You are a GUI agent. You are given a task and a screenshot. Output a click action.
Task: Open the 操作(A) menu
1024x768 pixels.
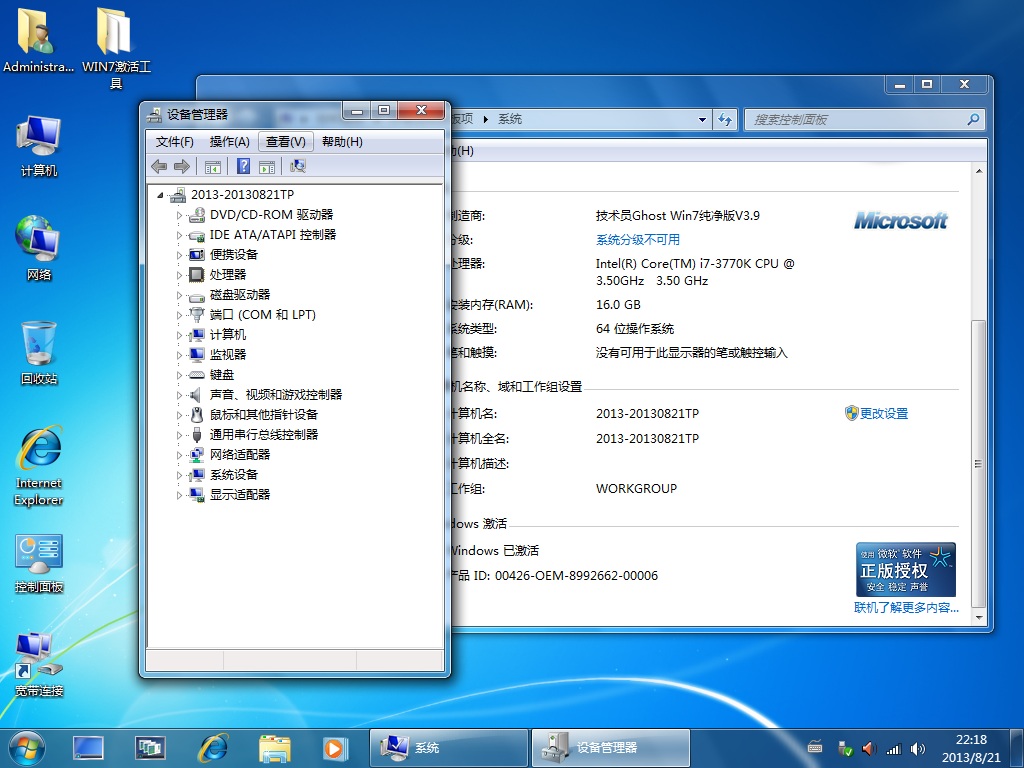(229, 142)
